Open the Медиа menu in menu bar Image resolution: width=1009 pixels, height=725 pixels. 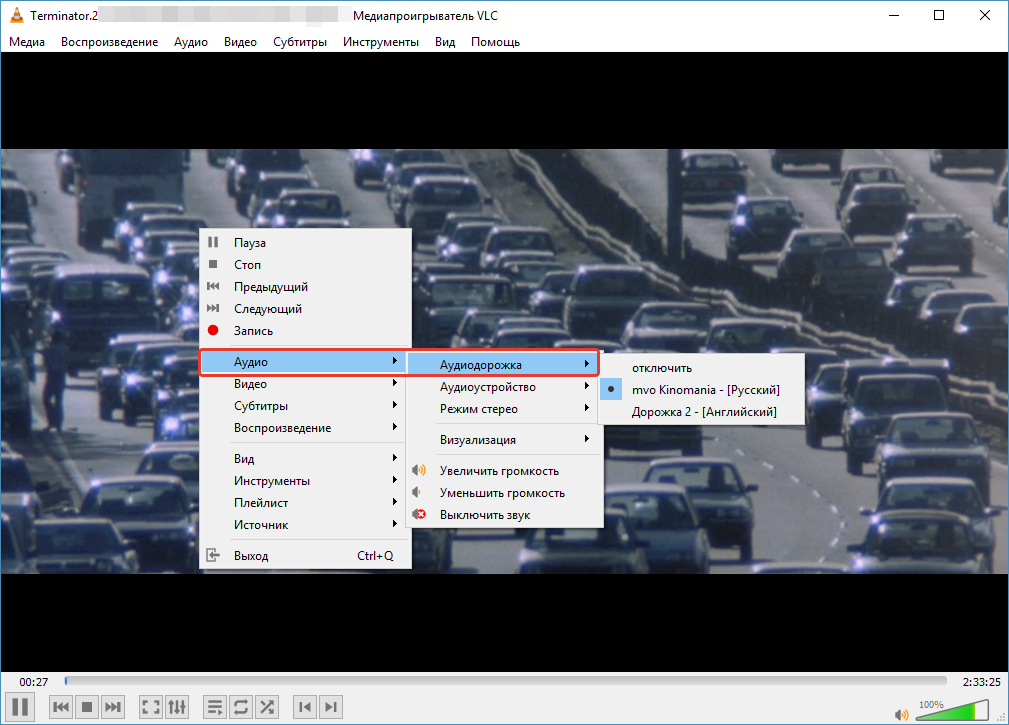(x=27, y=42)
